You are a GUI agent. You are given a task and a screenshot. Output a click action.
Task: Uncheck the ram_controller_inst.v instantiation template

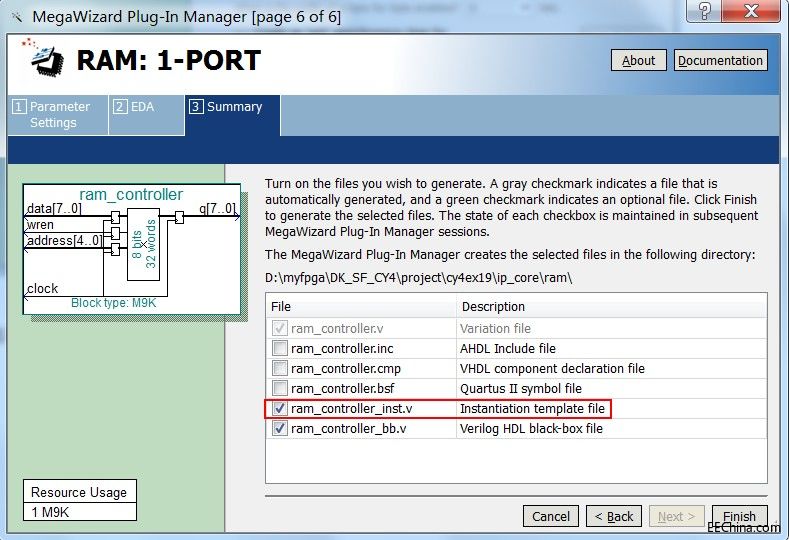click(x=279, y=409)
